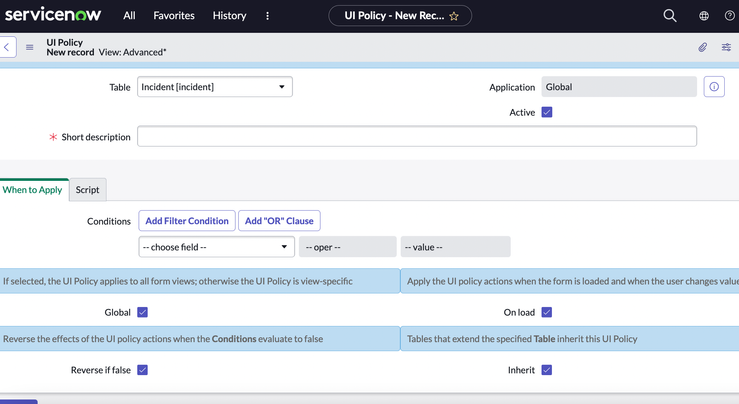
Task: Star the UI Policy page as favorite
Action: pyautogui.click(x=454, y=16)
